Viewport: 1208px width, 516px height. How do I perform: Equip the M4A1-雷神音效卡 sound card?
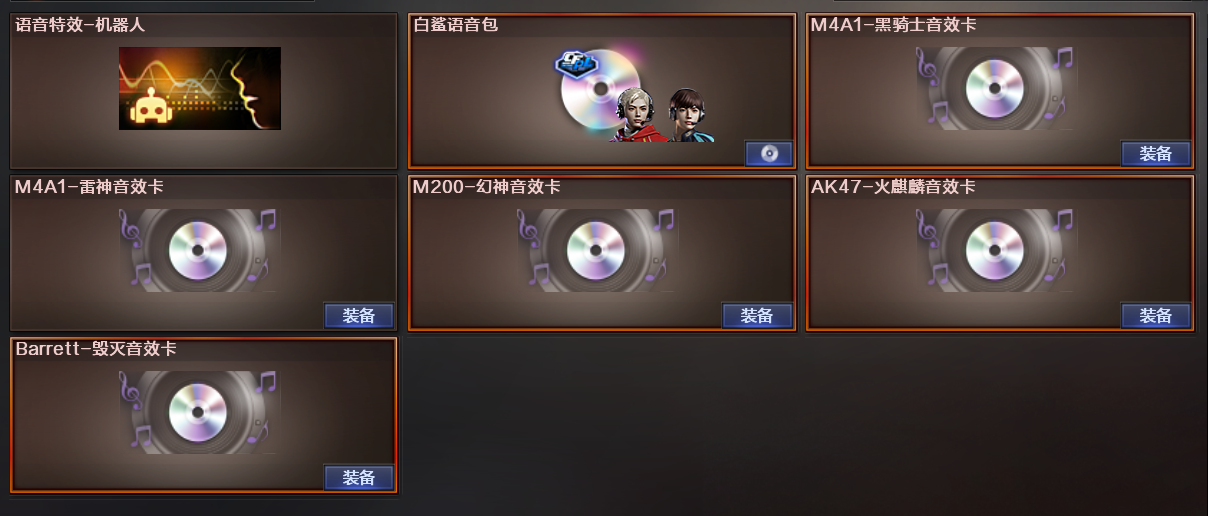point(359,315)
